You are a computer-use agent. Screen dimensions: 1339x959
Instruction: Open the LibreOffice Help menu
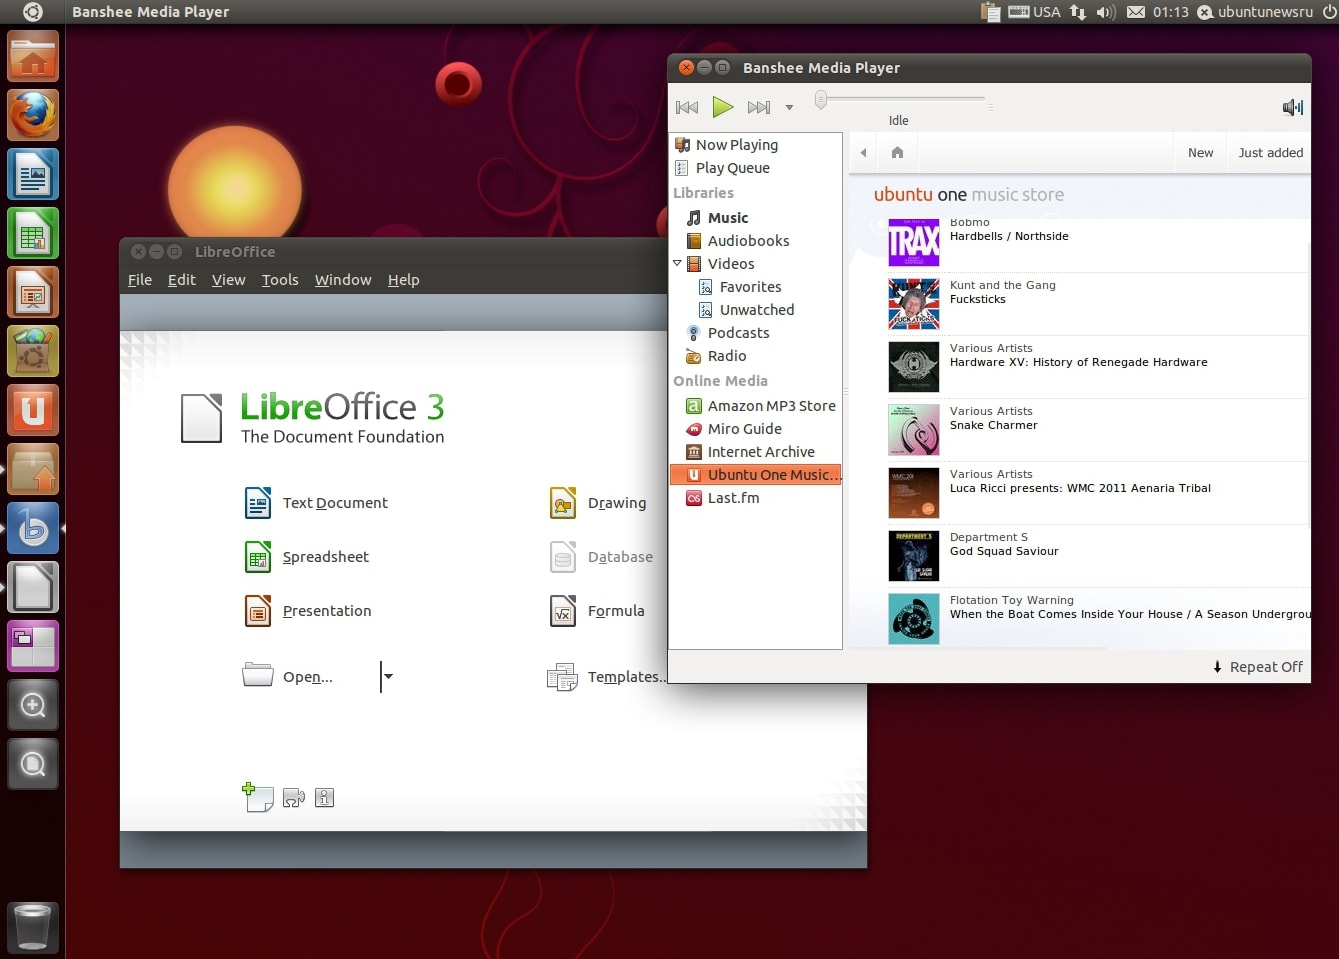tap(404, 280)
